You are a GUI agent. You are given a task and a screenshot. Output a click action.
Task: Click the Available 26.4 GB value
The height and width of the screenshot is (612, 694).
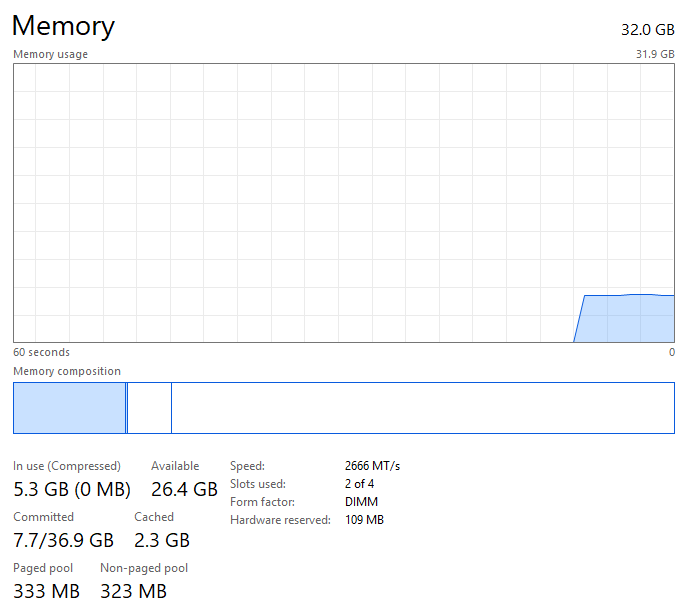pos(184,489)
